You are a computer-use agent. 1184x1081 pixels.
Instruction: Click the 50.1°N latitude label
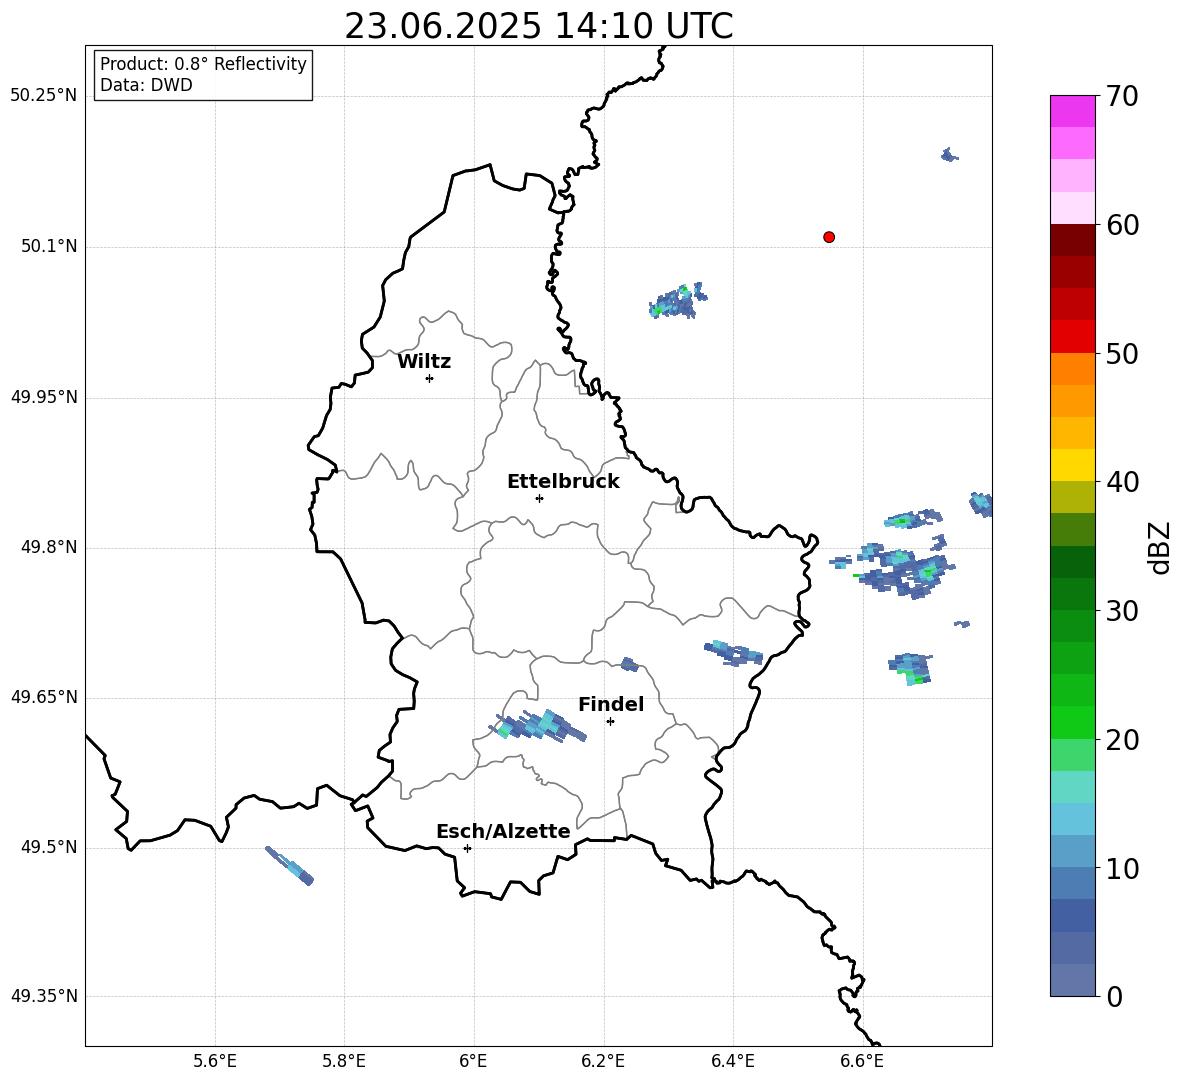click(50, 247)
